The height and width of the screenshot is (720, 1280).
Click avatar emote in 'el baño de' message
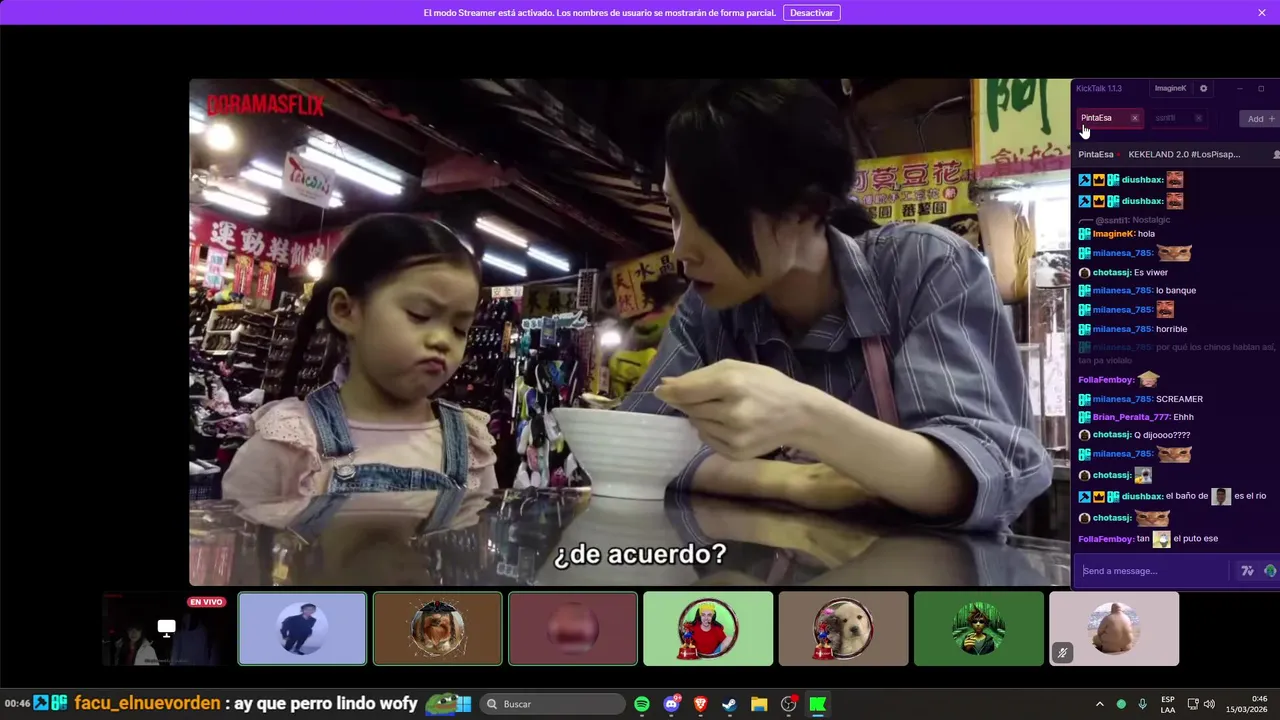coord(1221,496)
